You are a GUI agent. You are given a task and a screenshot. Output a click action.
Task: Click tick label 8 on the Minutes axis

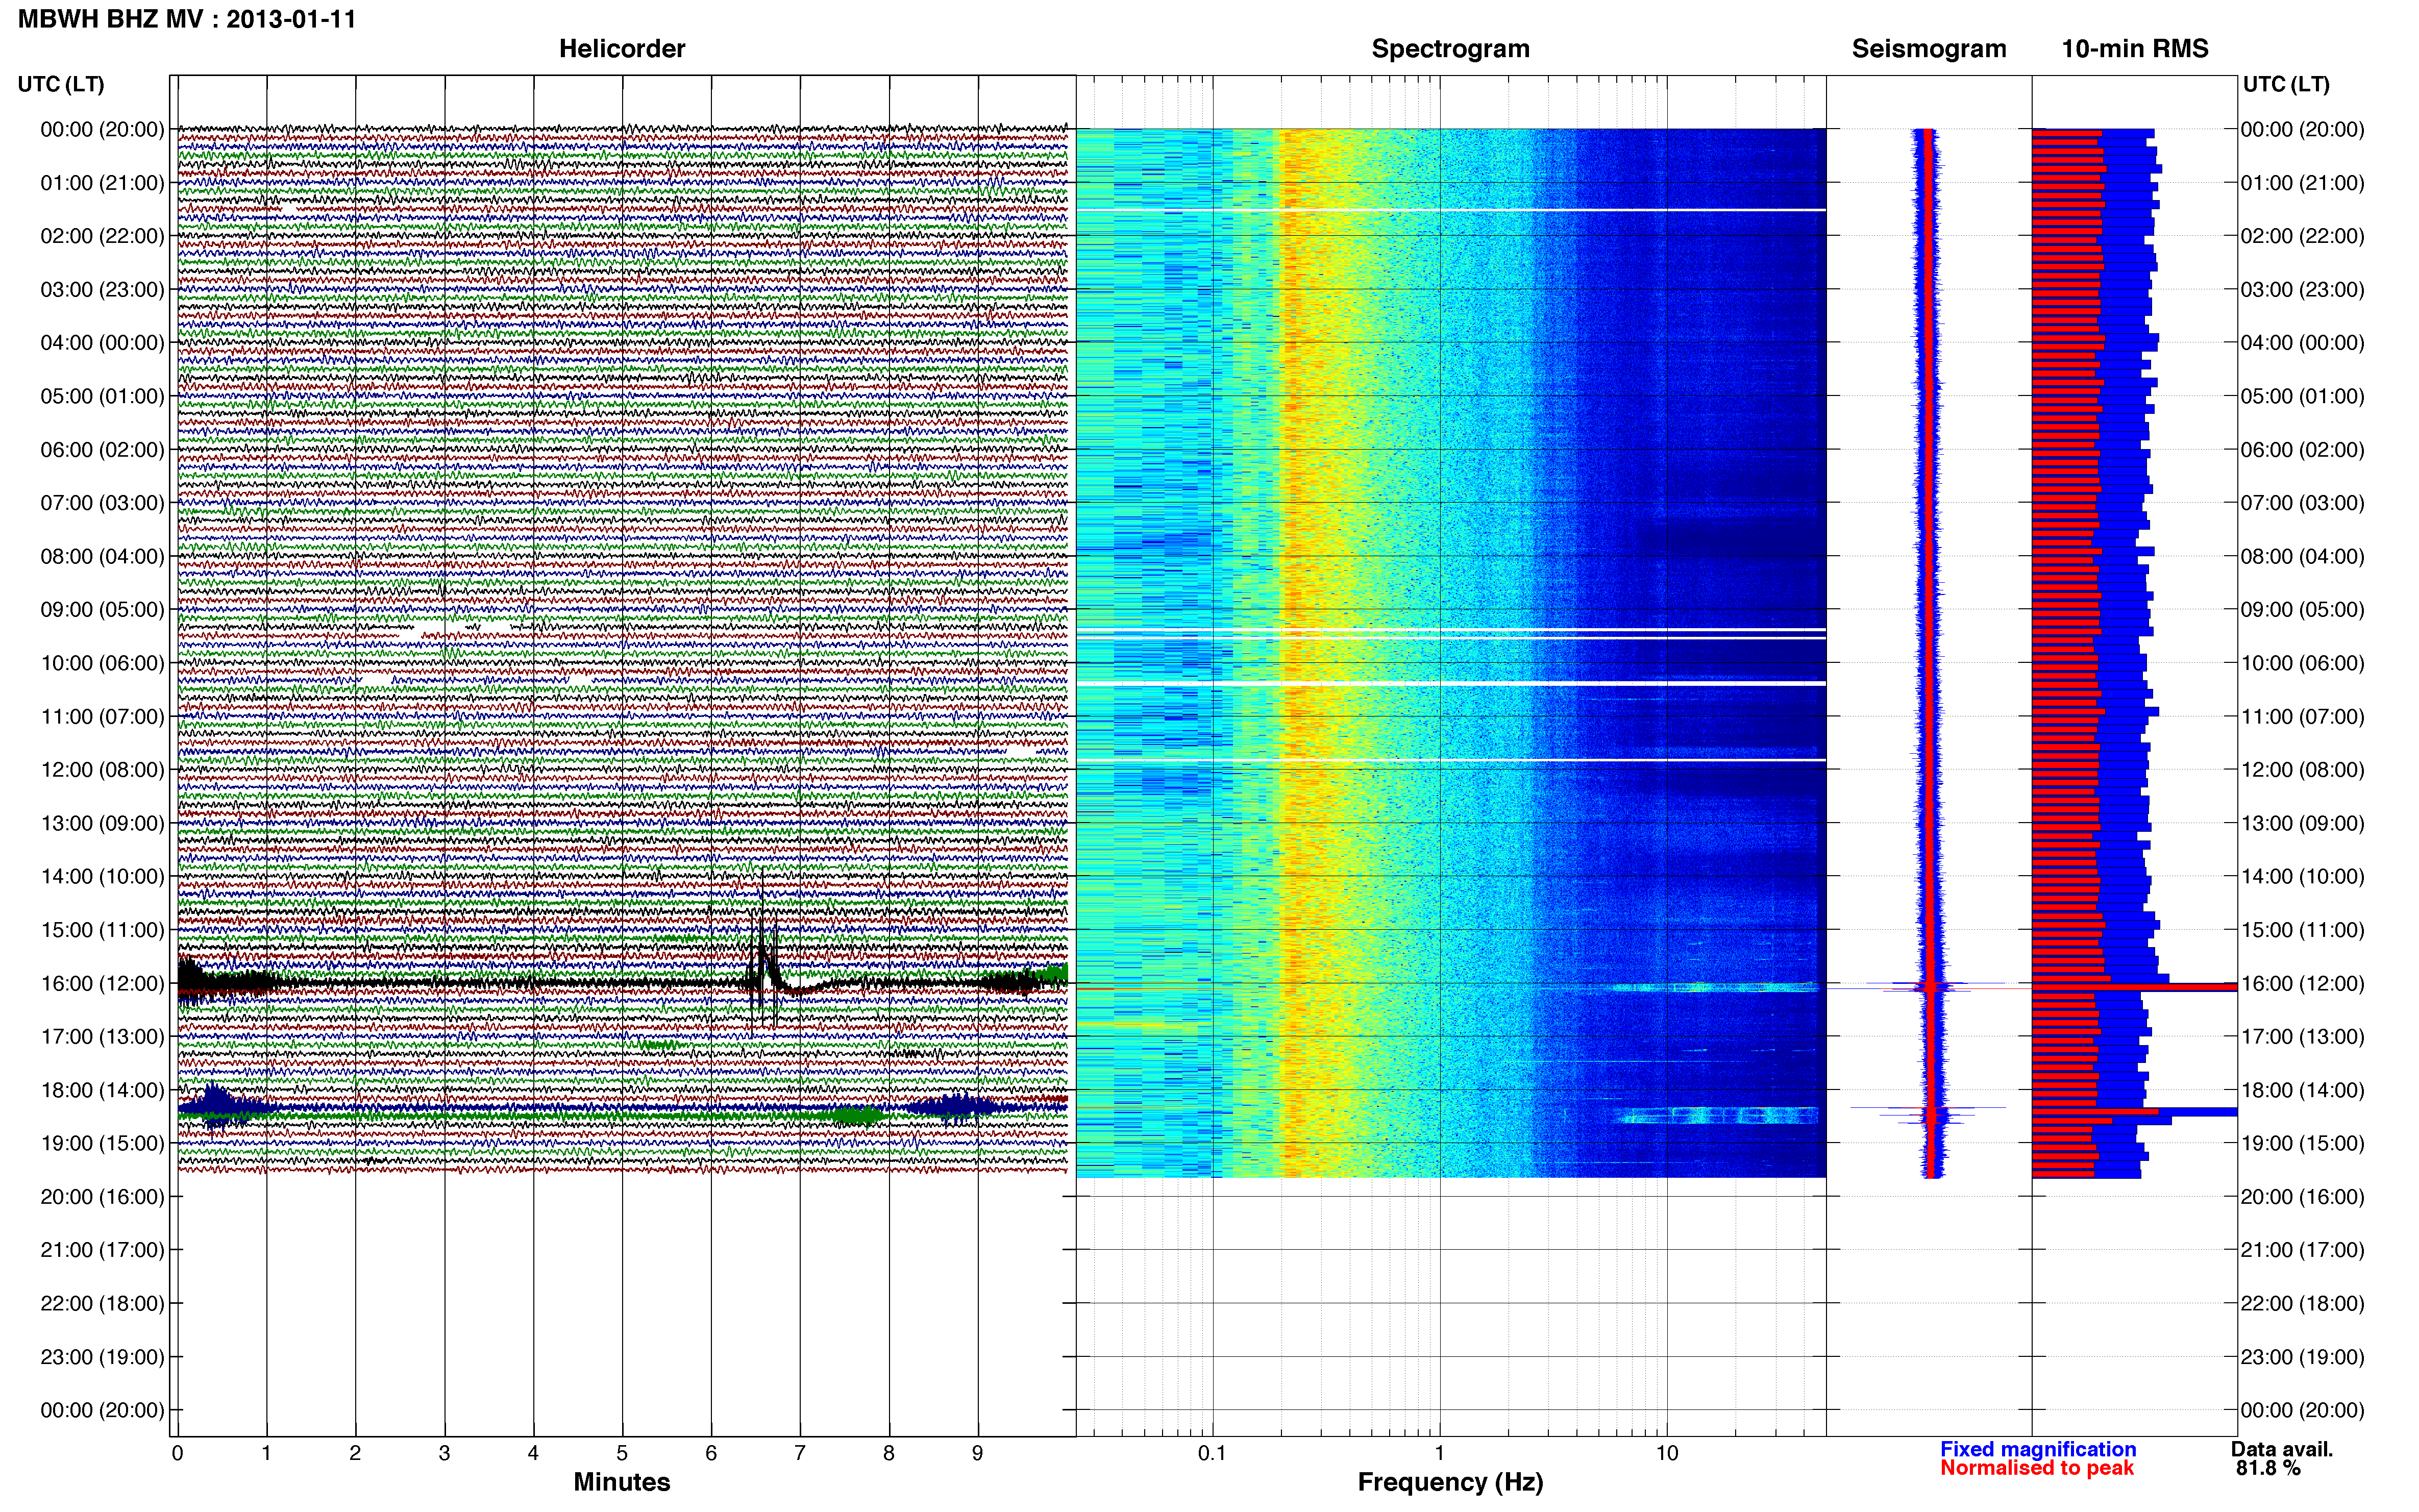pos(888,1453)
